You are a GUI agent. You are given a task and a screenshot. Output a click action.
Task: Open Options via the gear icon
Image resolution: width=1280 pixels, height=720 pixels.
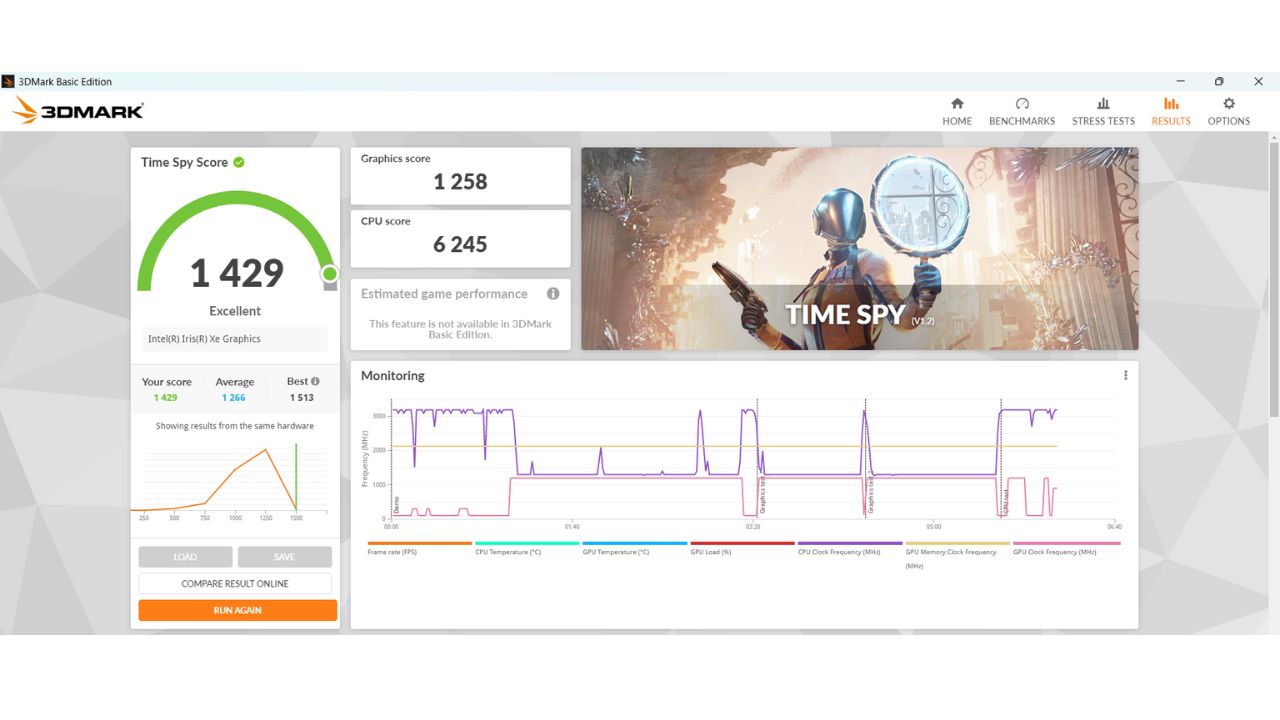pos(1228,103)
